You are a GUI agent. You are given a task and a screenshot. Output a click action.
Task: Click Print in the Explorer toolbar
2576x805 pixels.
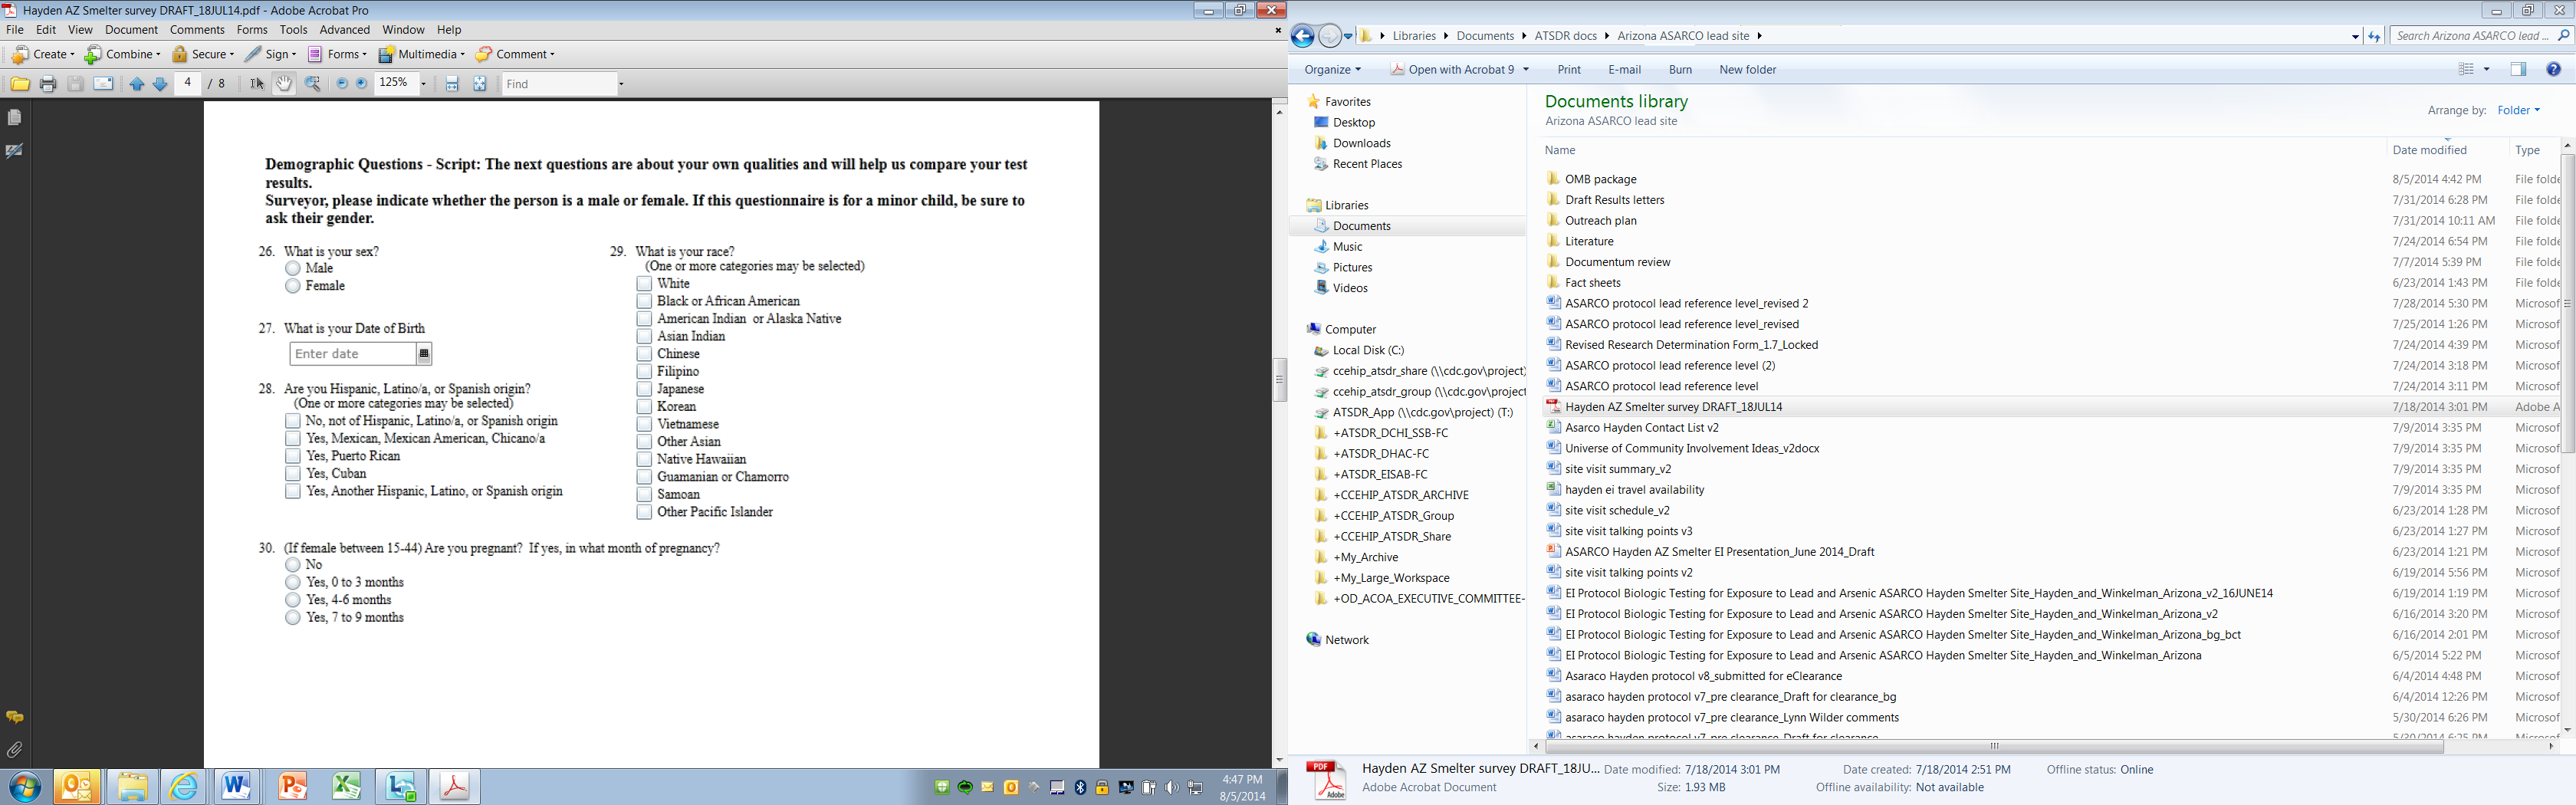coord(1569,69)
